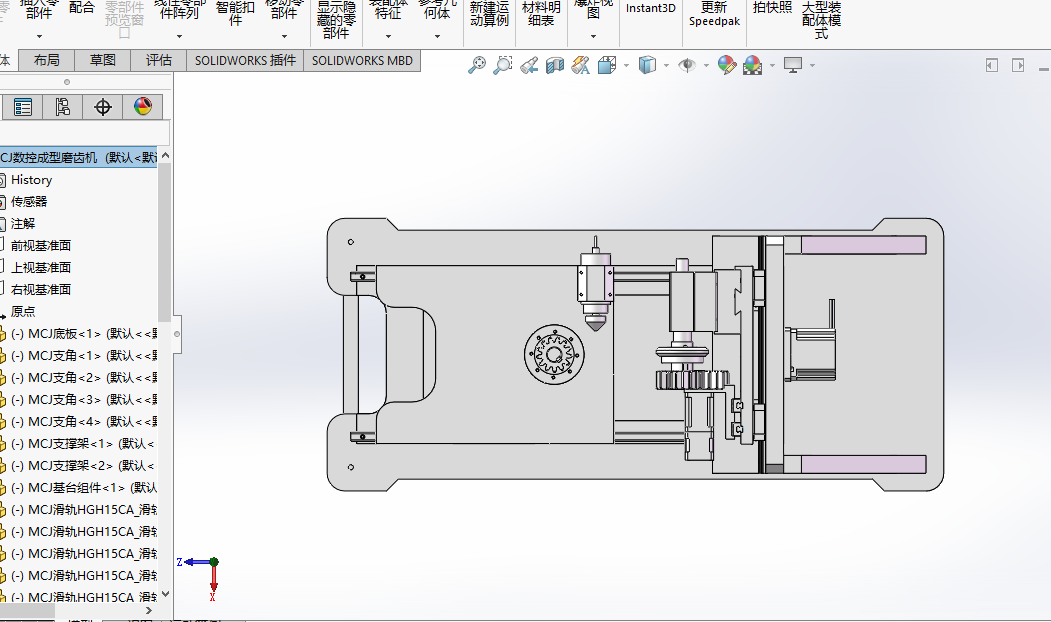The width and height of the screenshot is (1051, 622).
Task: Switch to 草图 tab
Action: click(103, 60)
